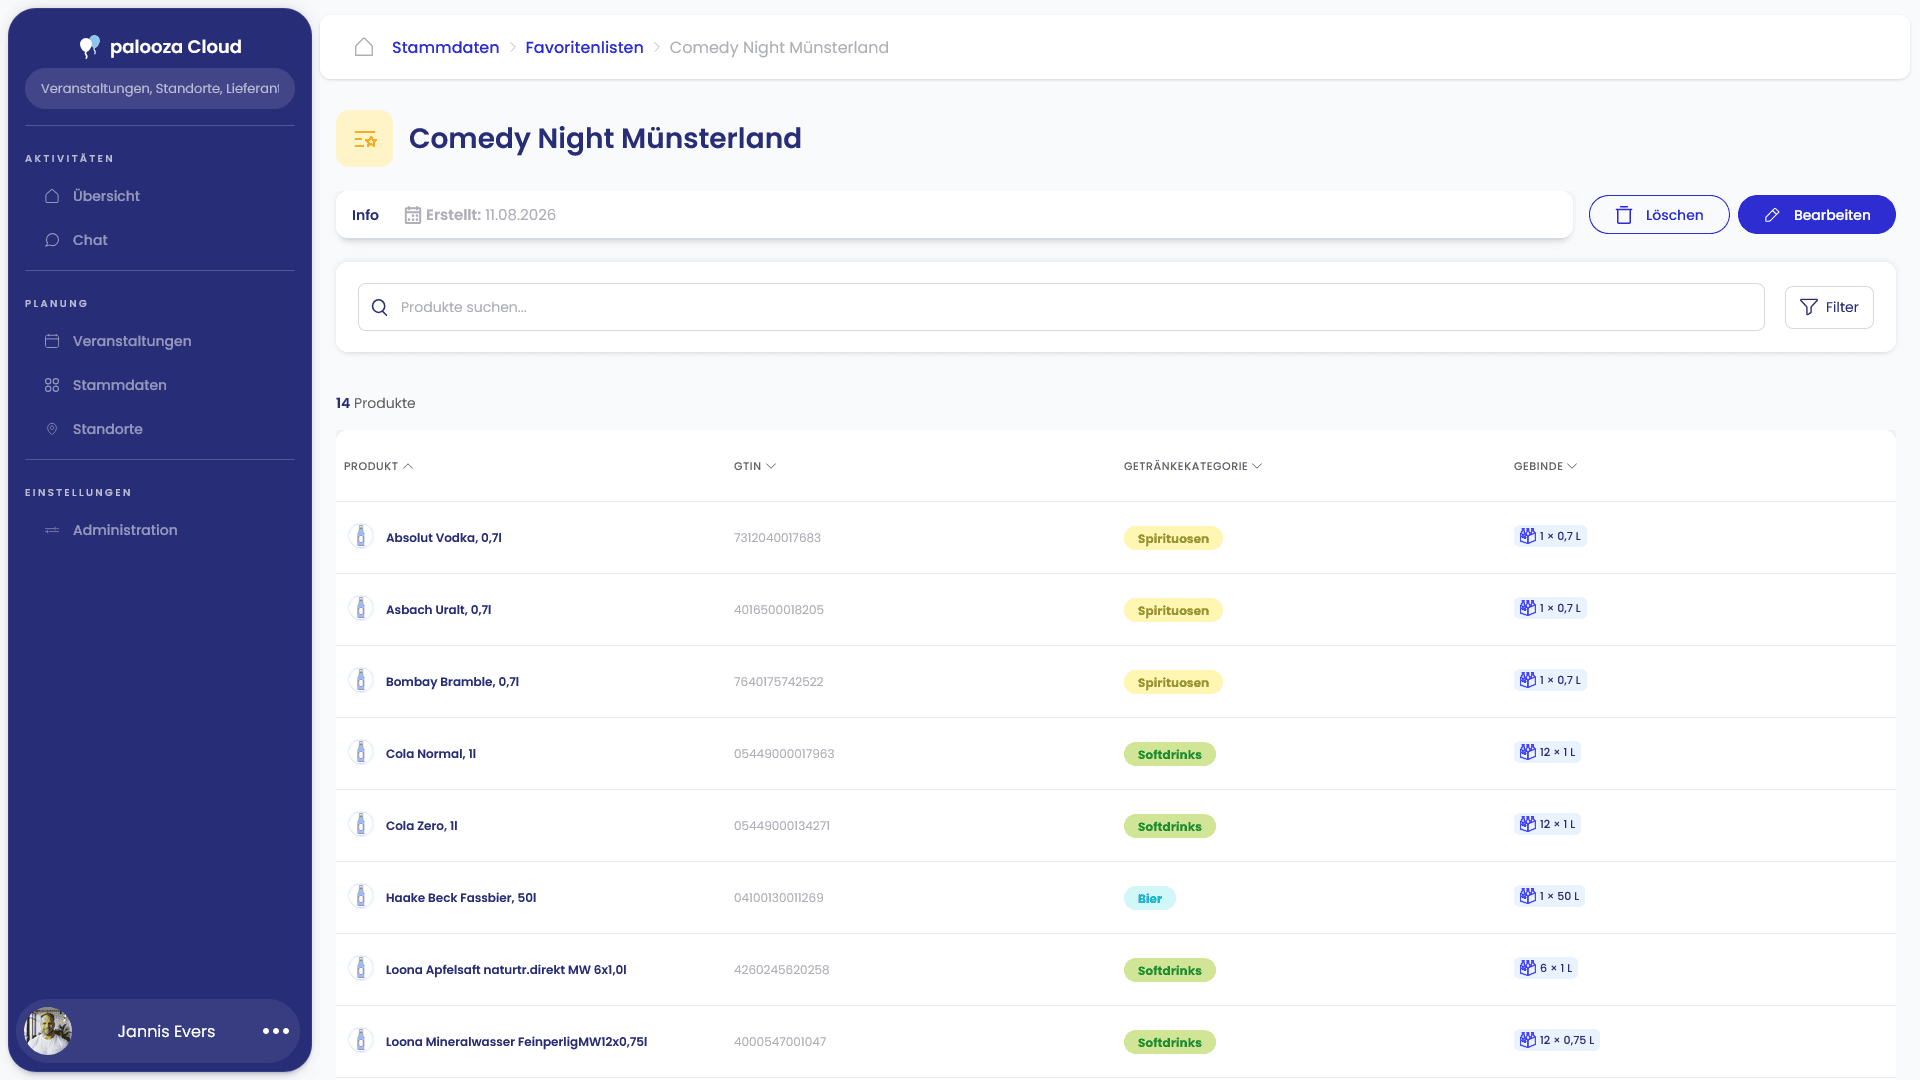Click package icon in Loona Mineralwasser row
This screenshot has width=1920, height=1080.
[x=1528, y=1040]
